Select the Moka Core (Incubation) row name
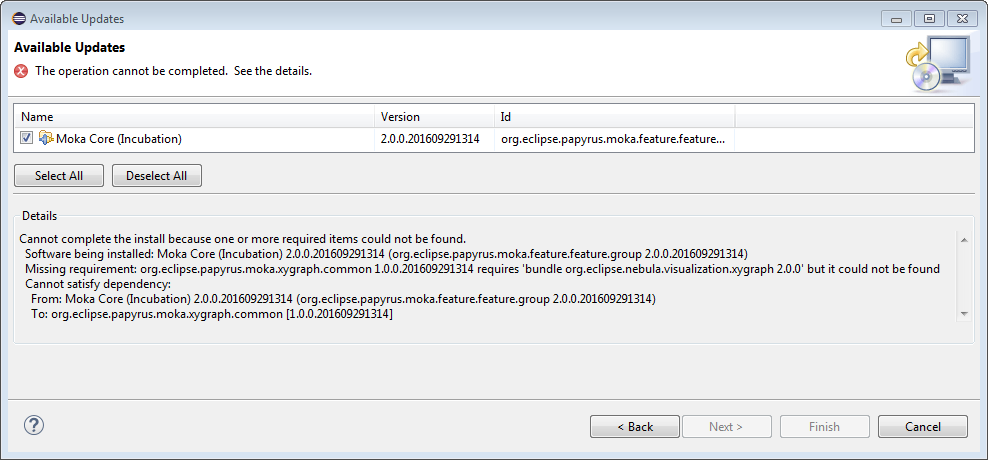Viewport: 988px width, 460px height. pos(119,139)
